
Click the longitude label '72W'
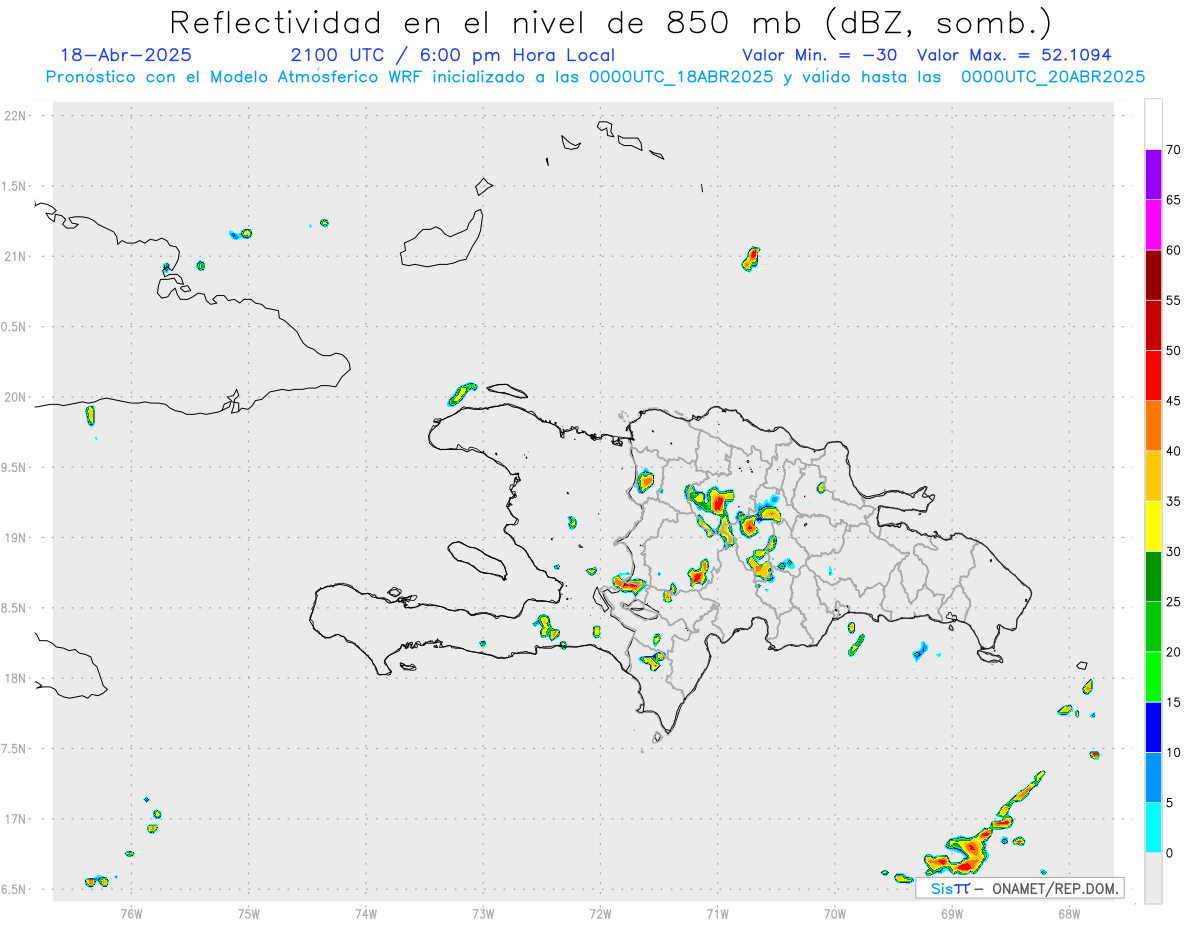(600, 913)
